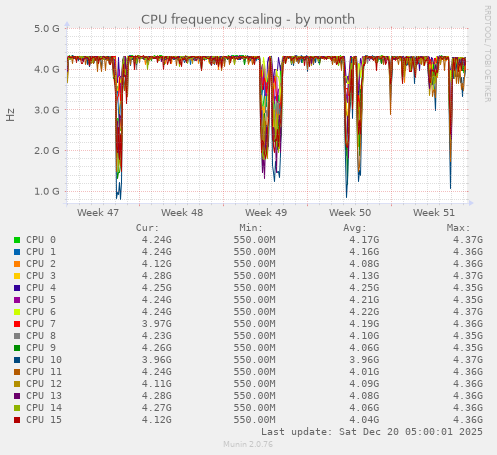Click CPU 6 average value 4.22G
This screenshot has height=455, width=497.
tap(364, 312)
